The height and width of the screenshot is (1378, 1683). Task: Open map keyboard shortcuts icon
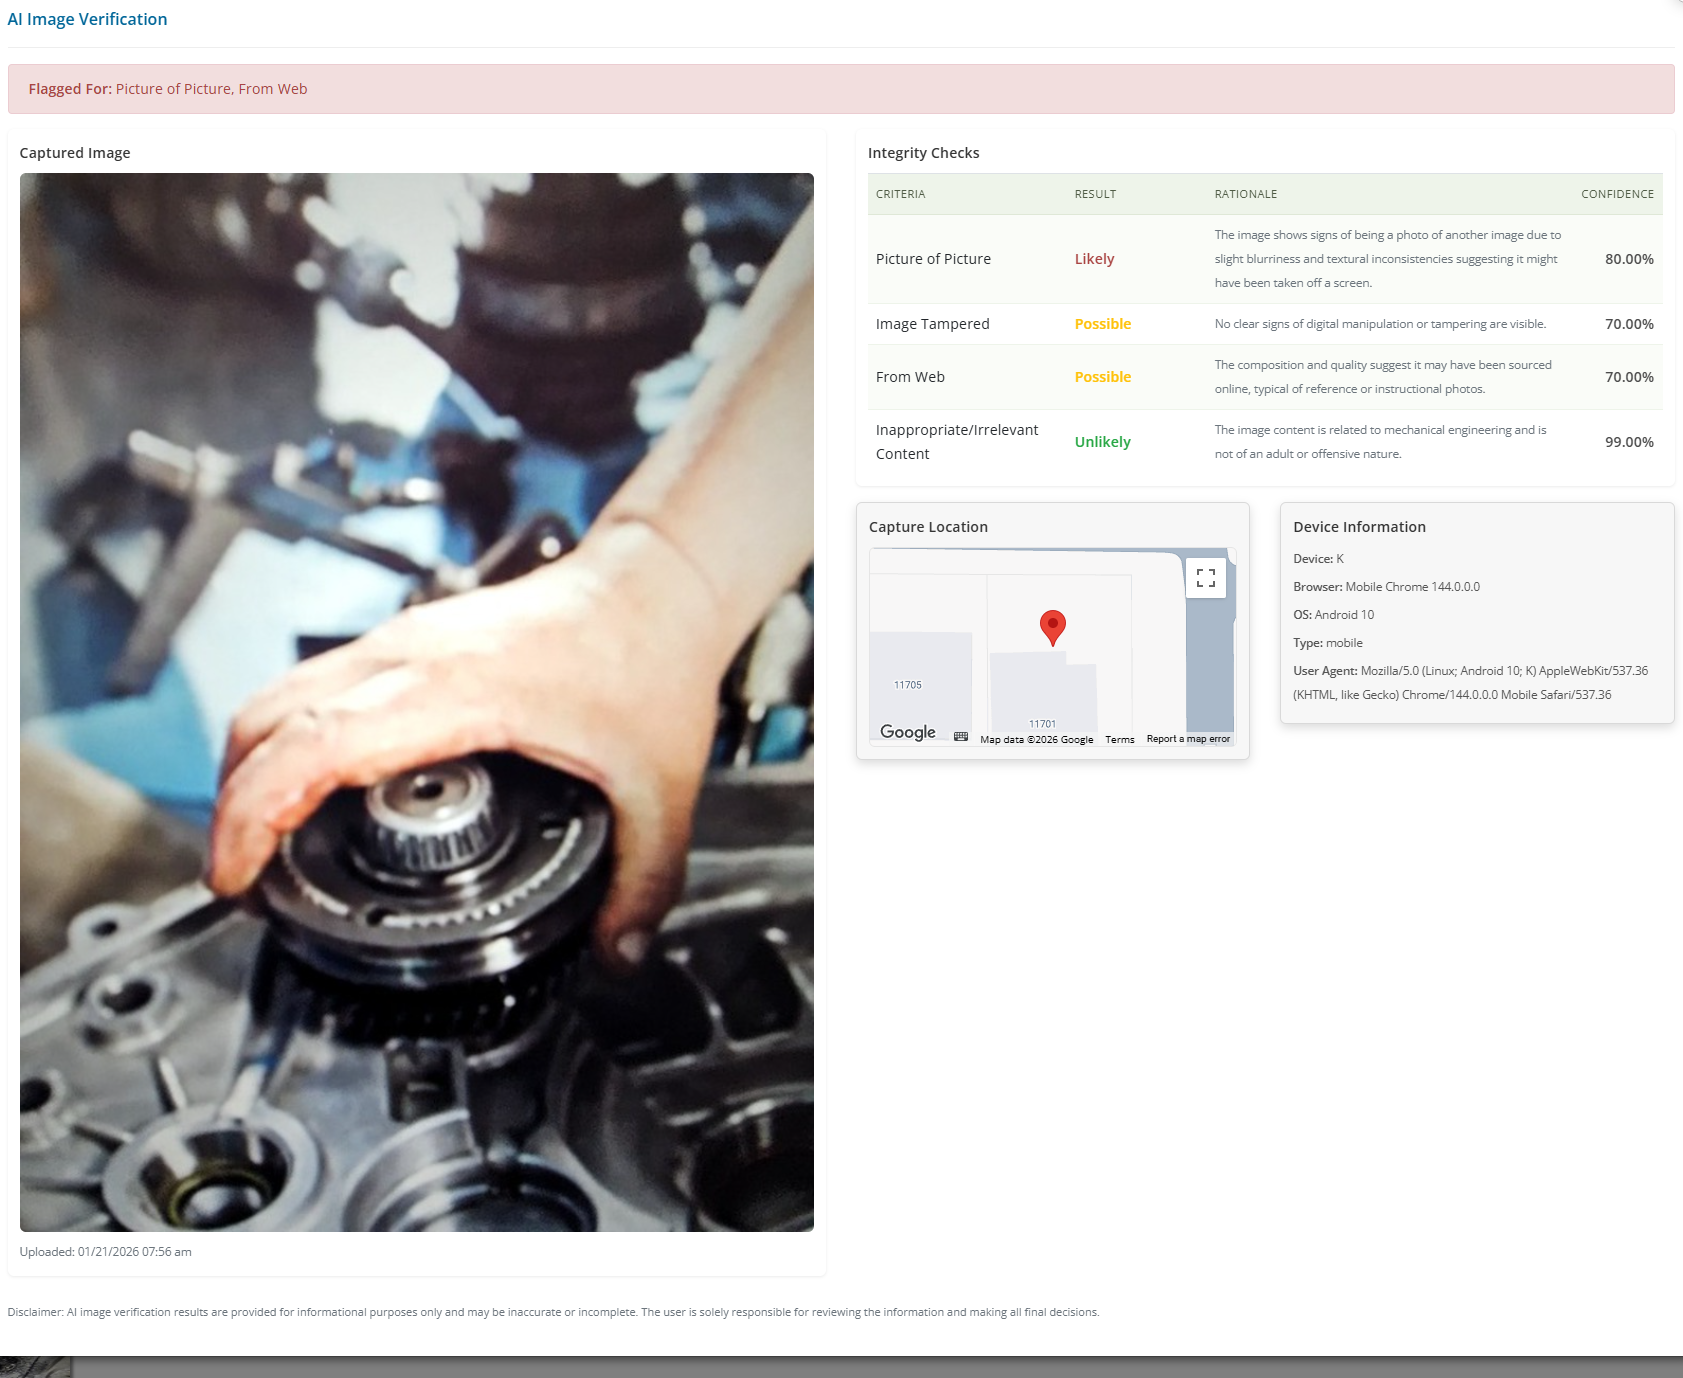(961, 737)
